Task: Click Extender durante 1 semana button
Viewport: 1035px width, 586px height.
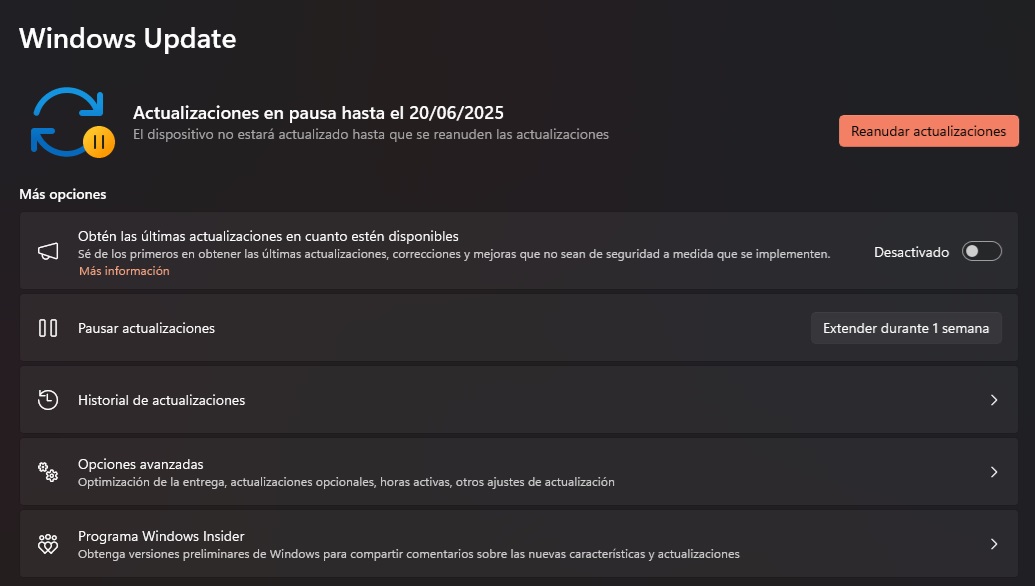Action: [x=906, y=328]
